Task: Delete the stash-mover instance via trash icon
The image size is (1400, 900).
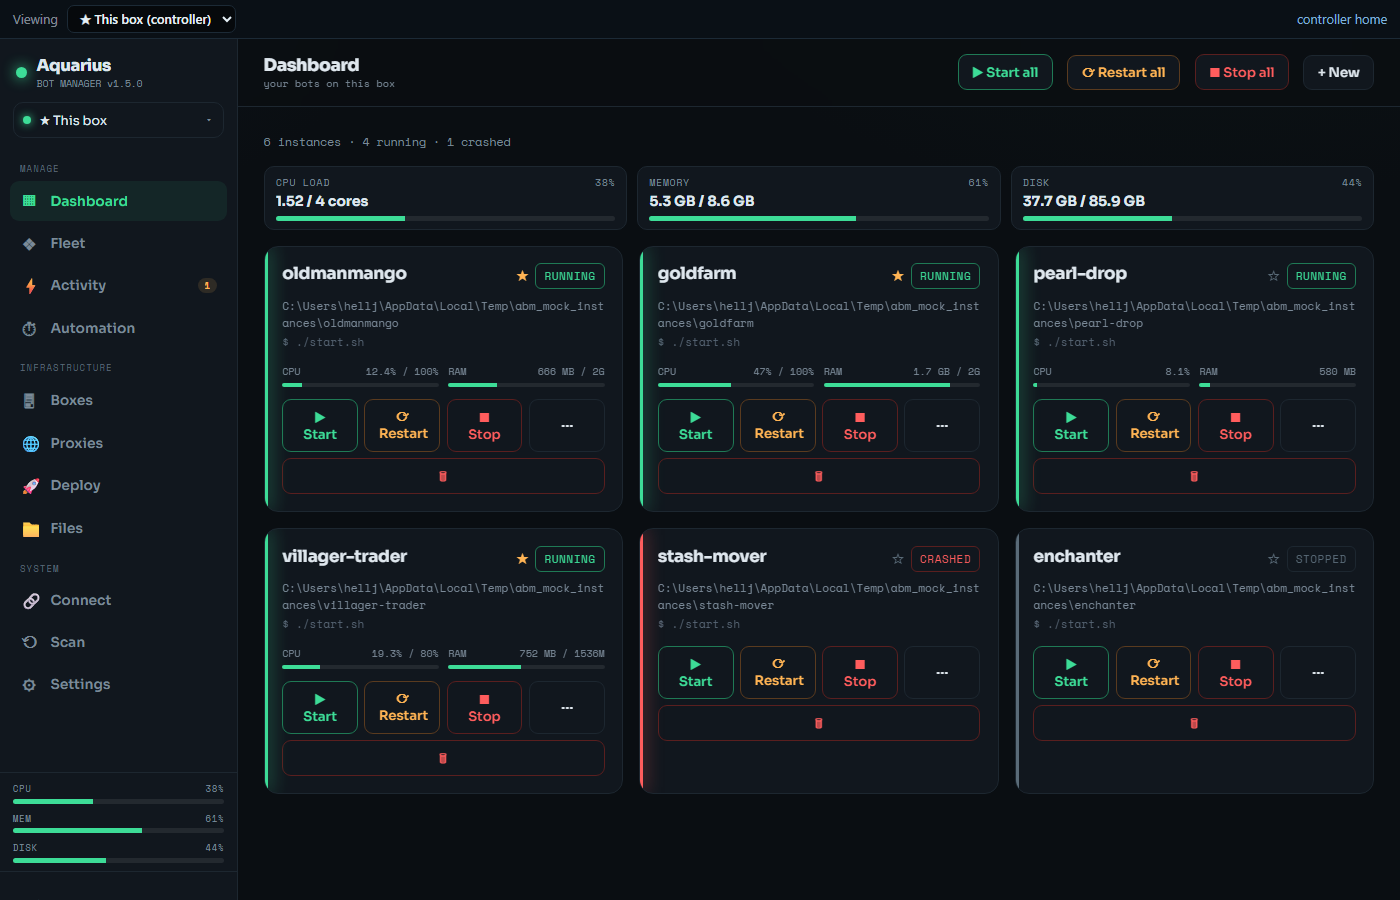Action: [819, 723]
